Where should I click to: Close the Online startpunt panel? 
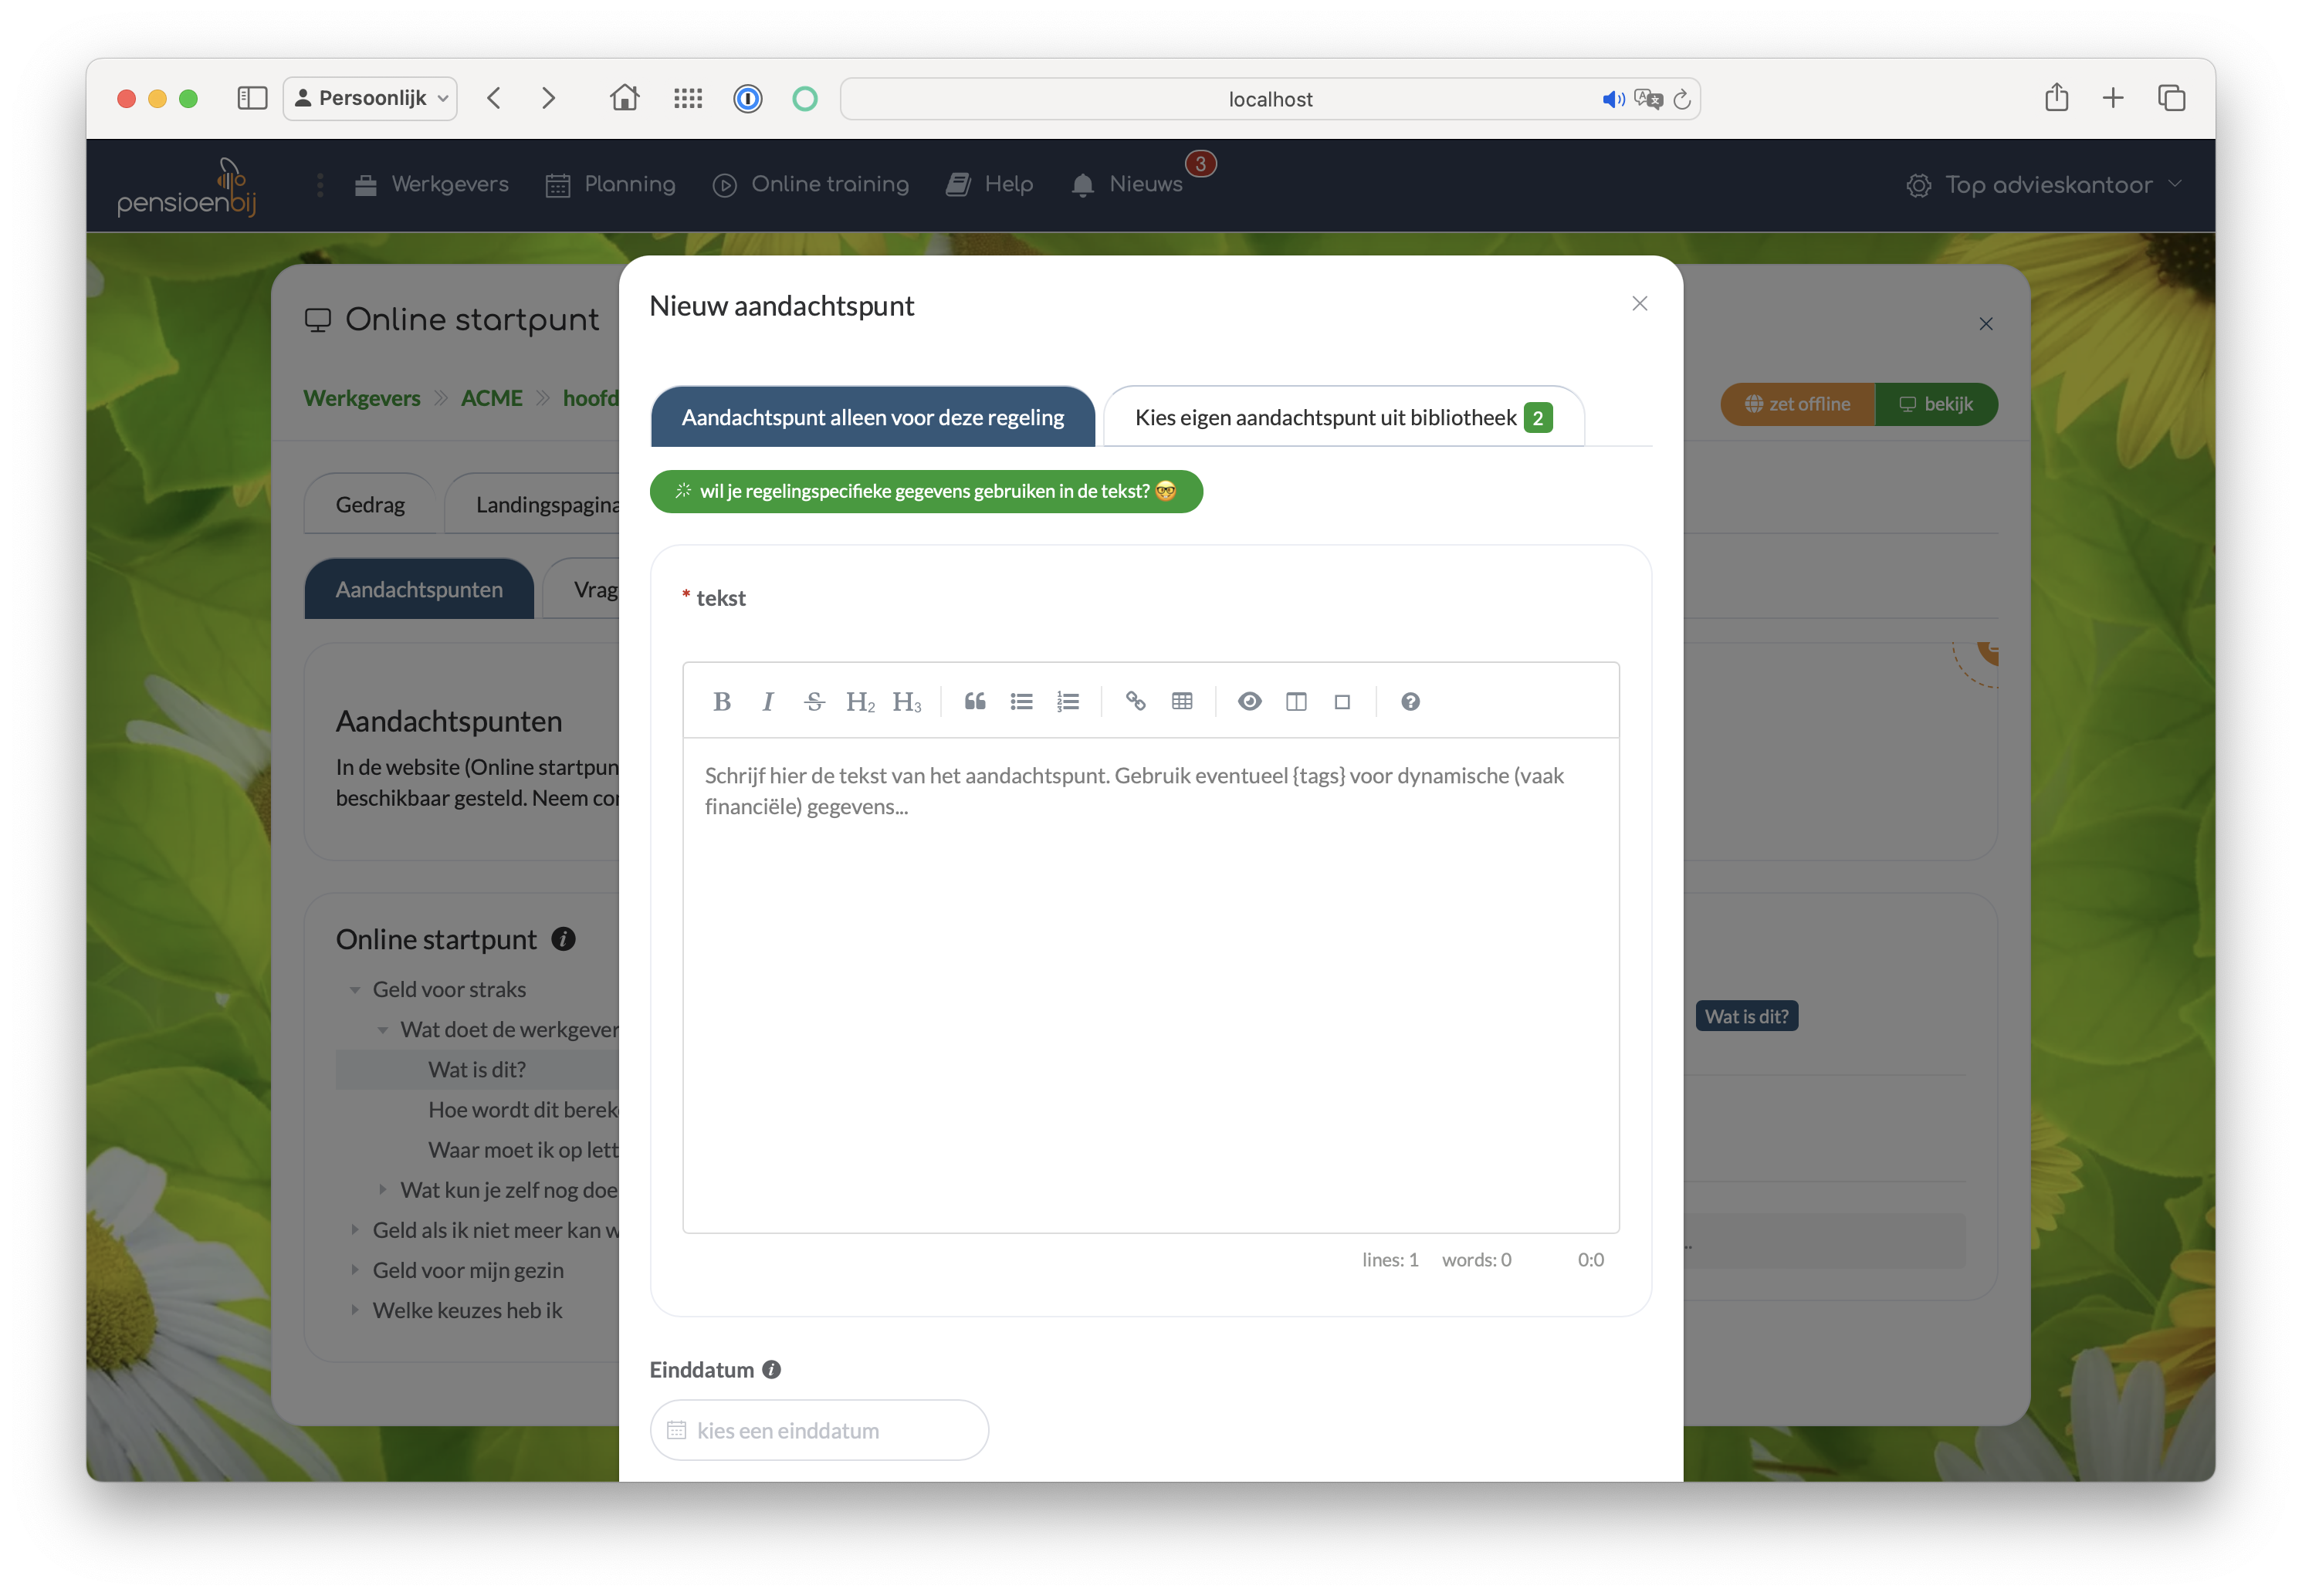(1985, 324)
